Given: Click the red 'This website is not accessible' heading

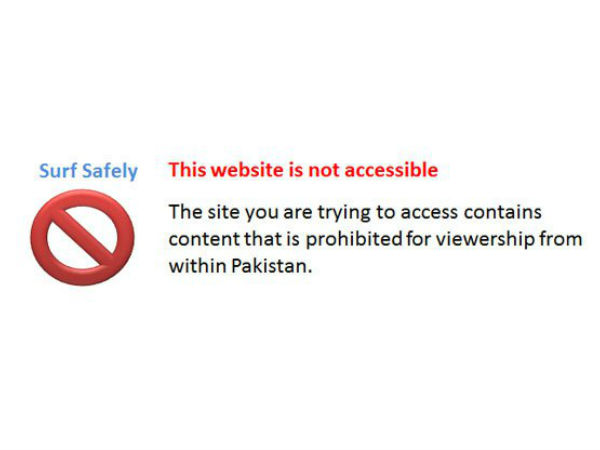Looking at the screenshot, I should pos(303,170).
